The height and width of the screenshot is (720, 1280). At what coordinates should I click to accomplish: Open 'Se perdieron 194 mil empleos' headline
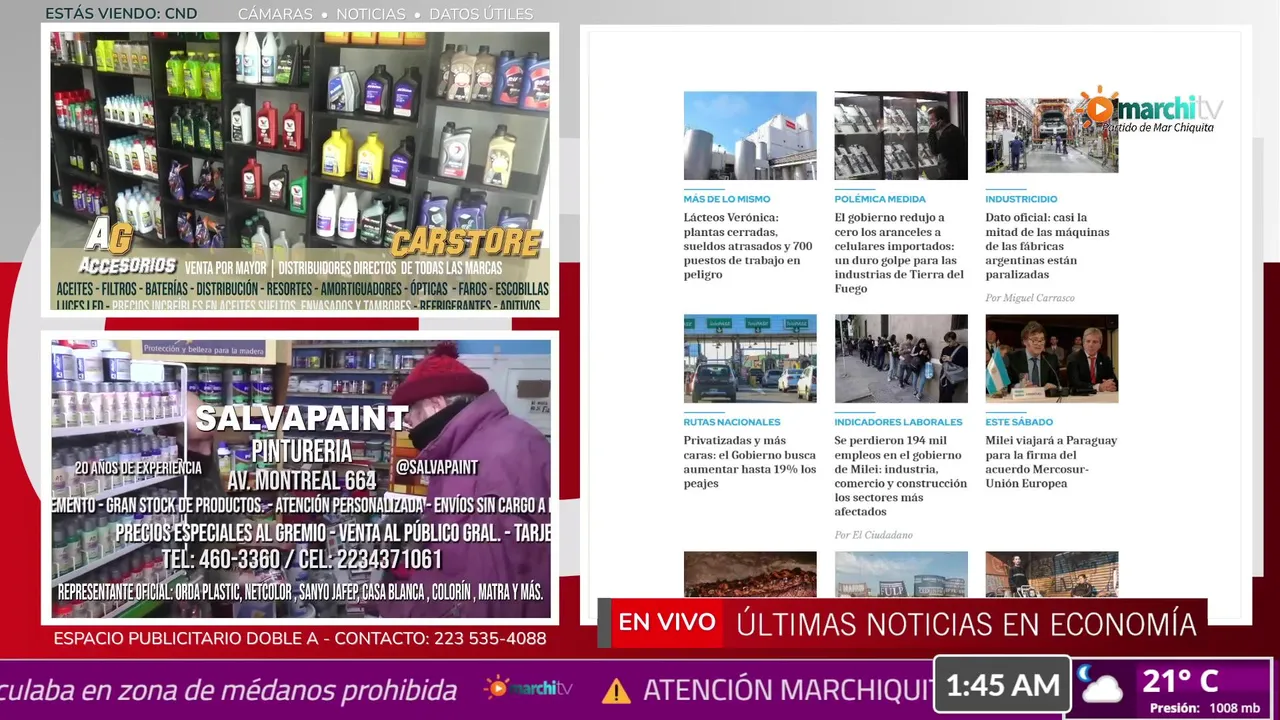coord(901,476)
